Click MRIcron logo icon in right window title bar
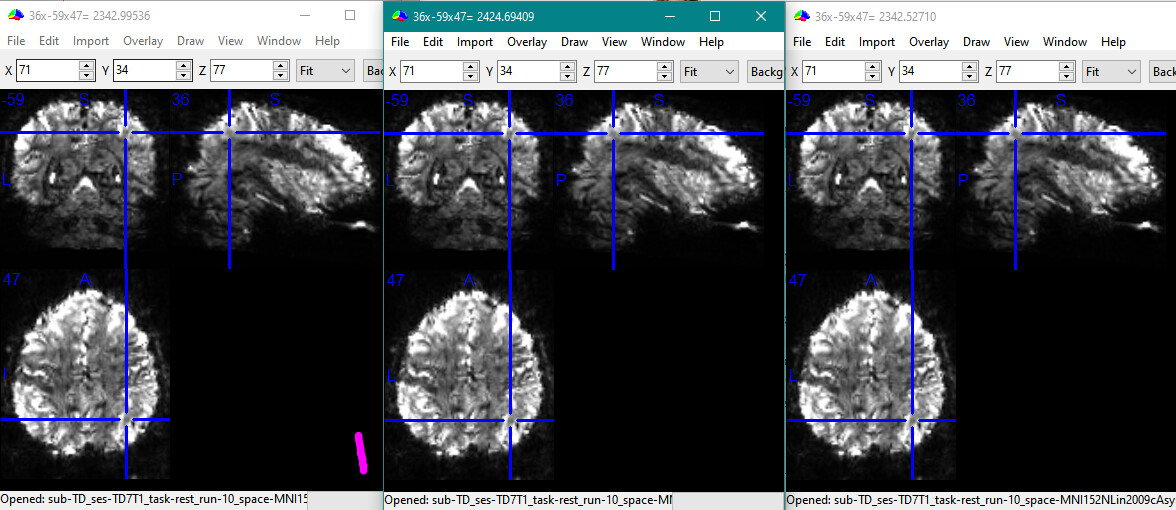Image resolution: width=1176 pixels, height=510 pixels. pos(802,16)
